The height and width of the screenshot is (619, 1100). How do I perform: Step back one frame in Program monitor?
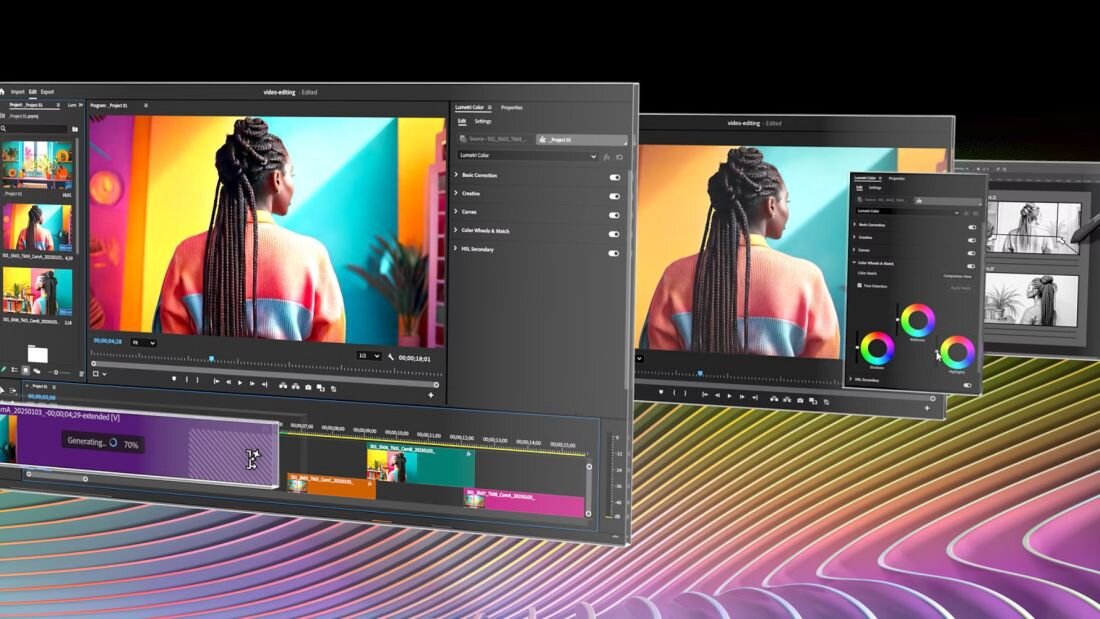[228, 382]
